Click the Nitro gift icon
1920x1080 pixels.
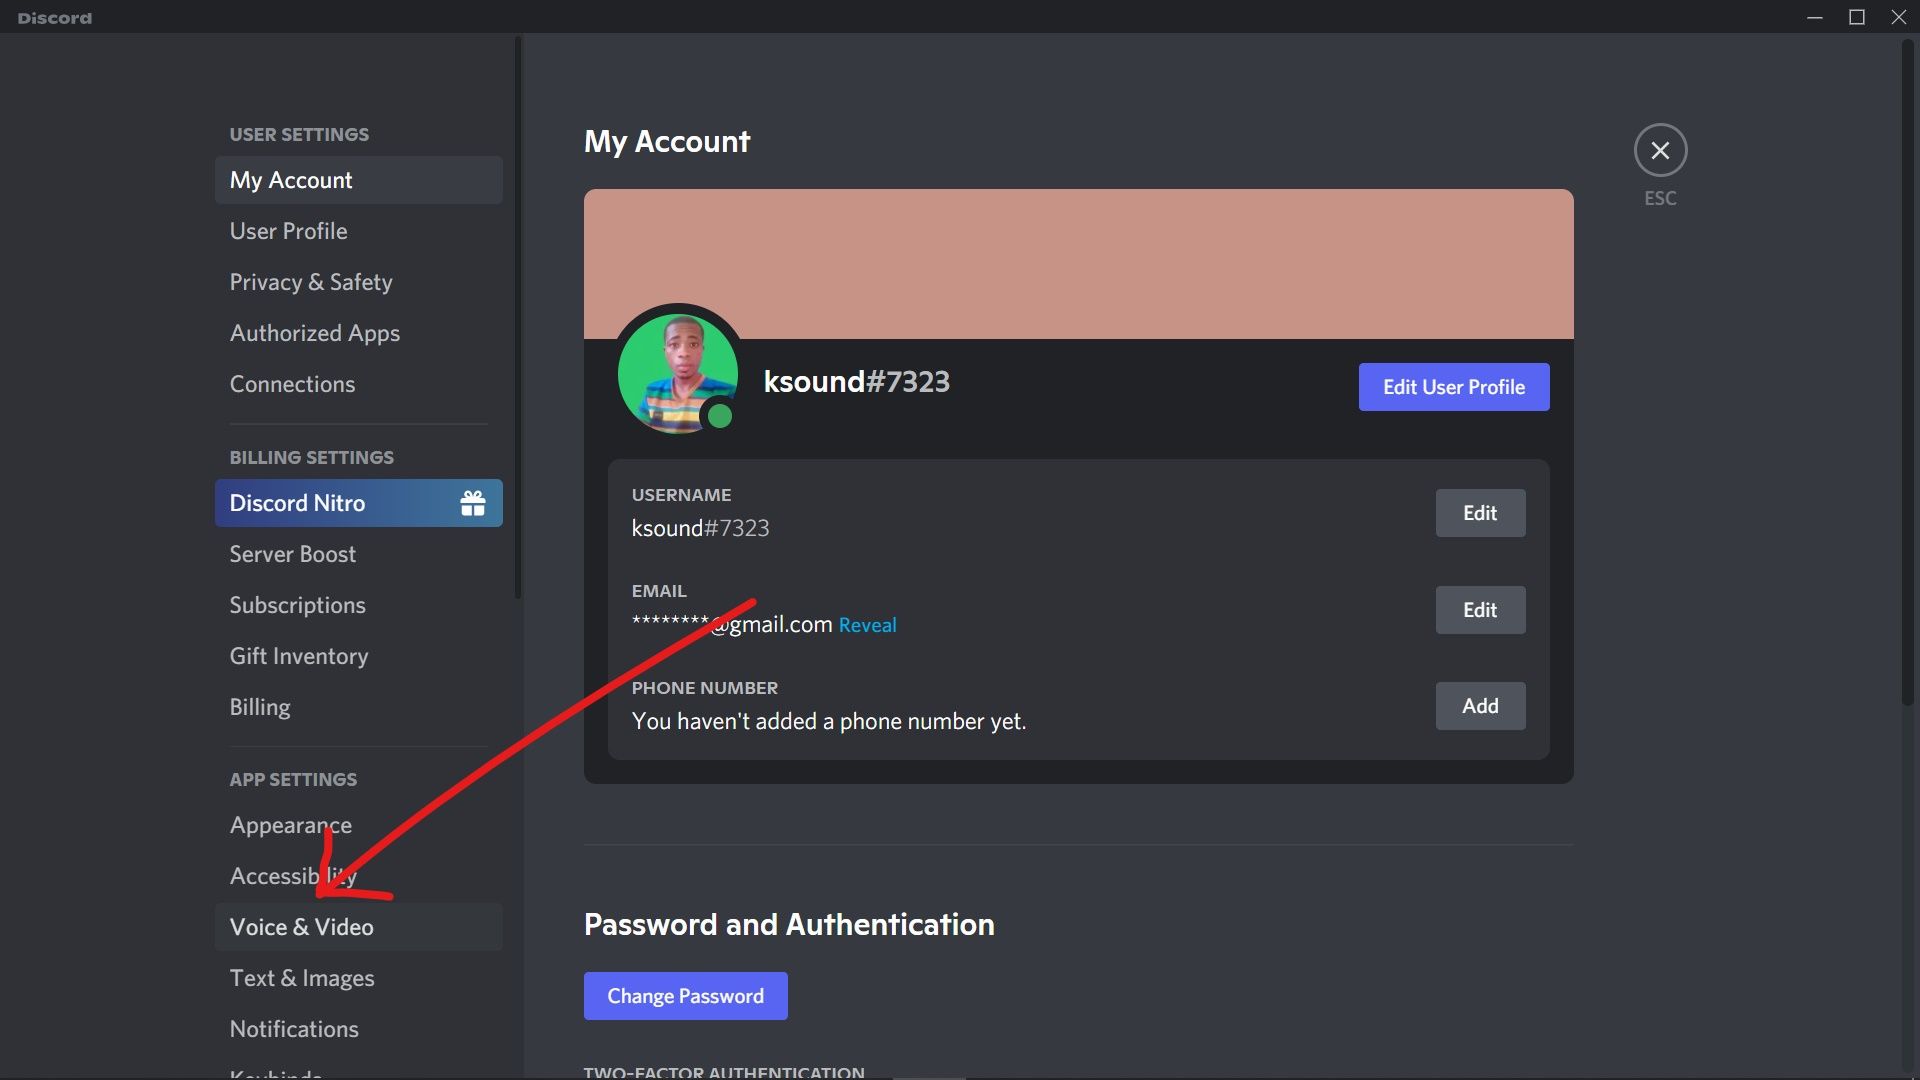[473, 503]
